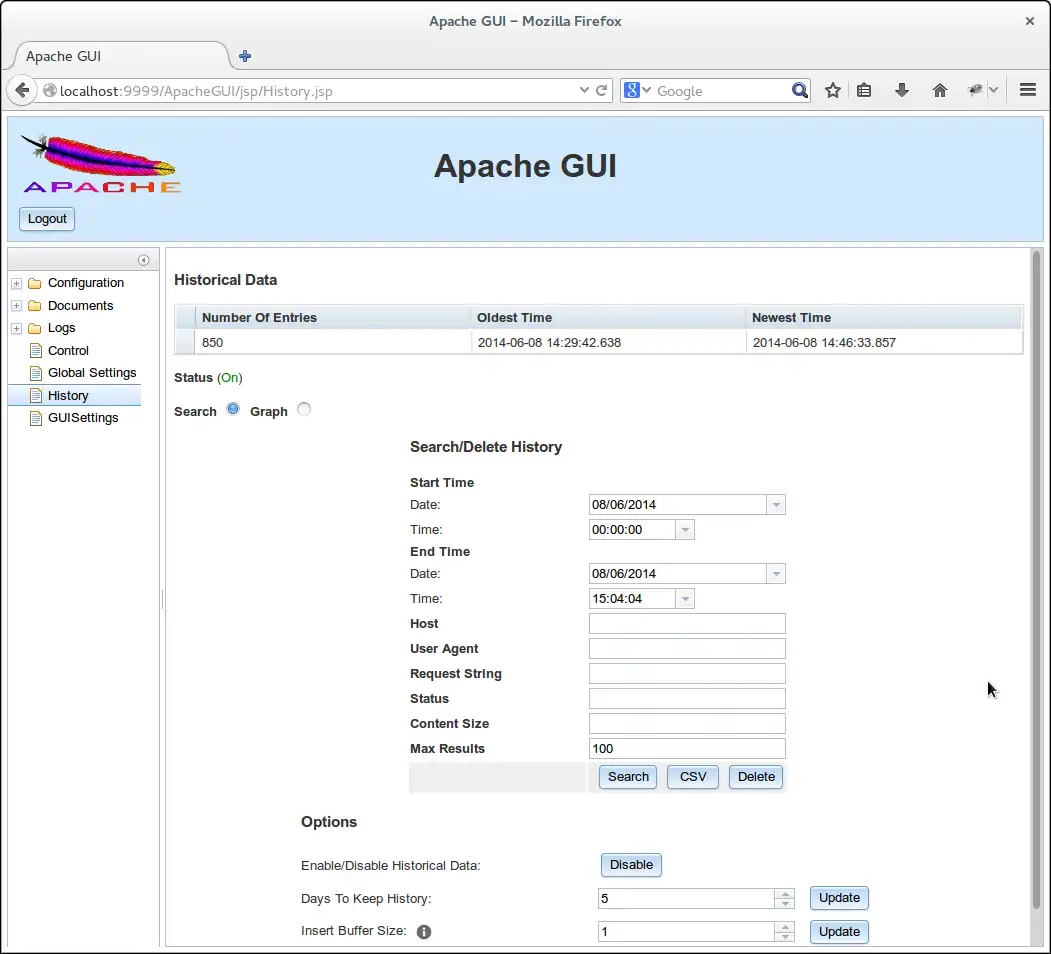The height and width of the screenshot is (954, 1051).
Task: Click the Global Settings document icon
Action: point(36,373)
